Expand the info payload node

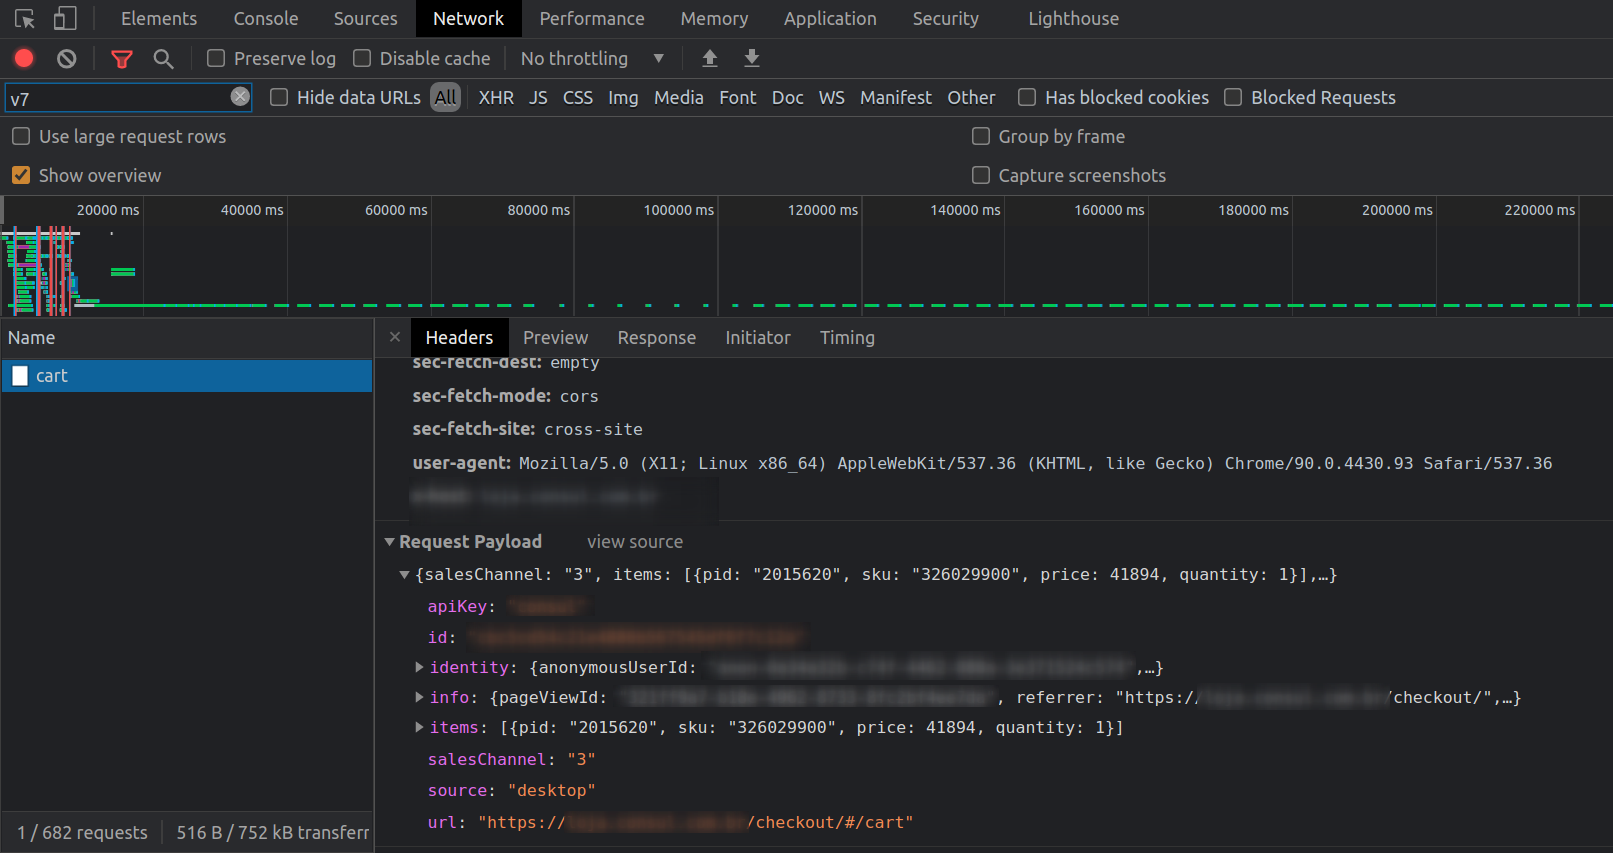pyautogui.click(x=419, y=697)
